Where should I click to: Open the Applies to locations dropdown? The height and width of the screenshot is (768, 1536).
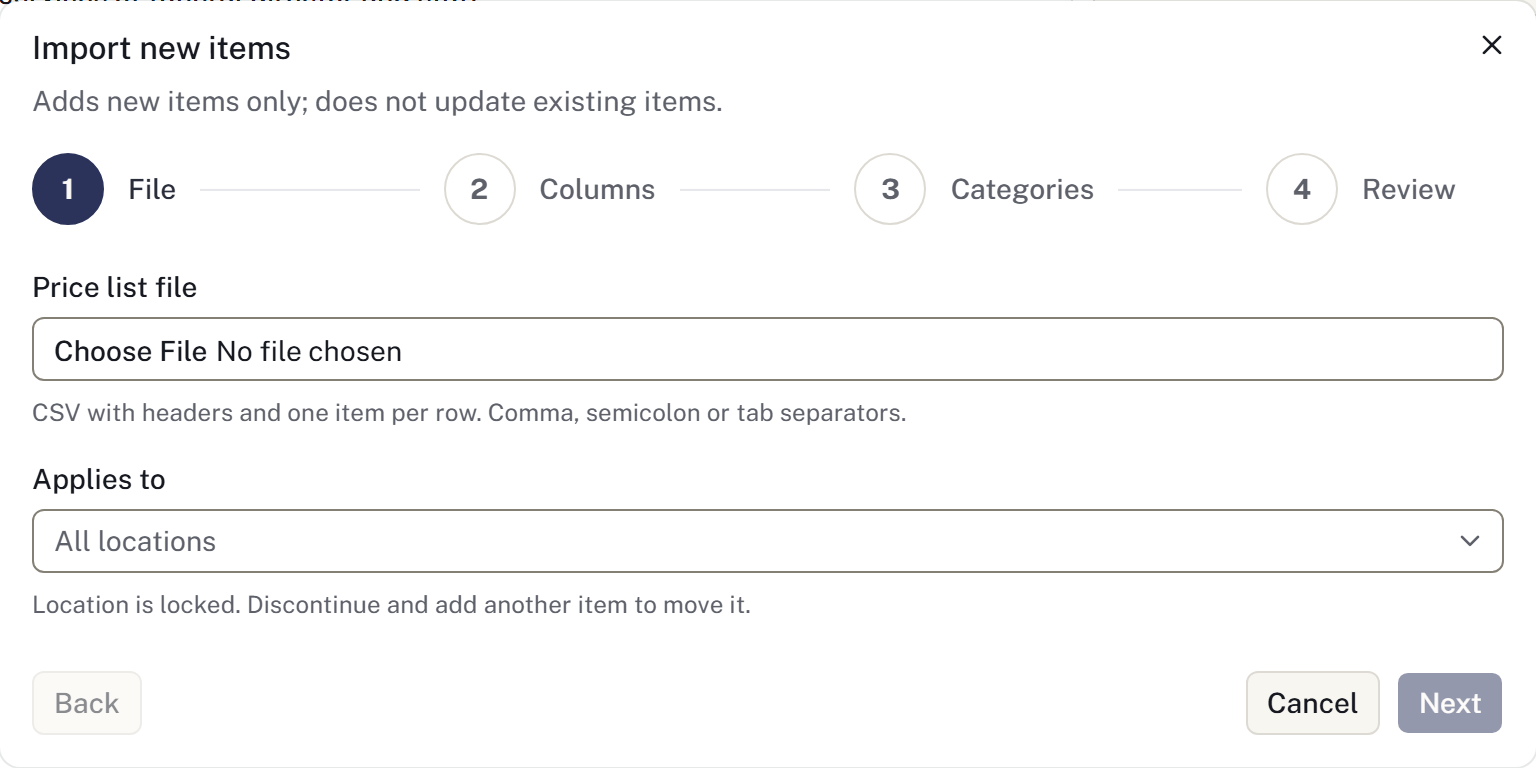pyautogui.click(x=768, y=541)
